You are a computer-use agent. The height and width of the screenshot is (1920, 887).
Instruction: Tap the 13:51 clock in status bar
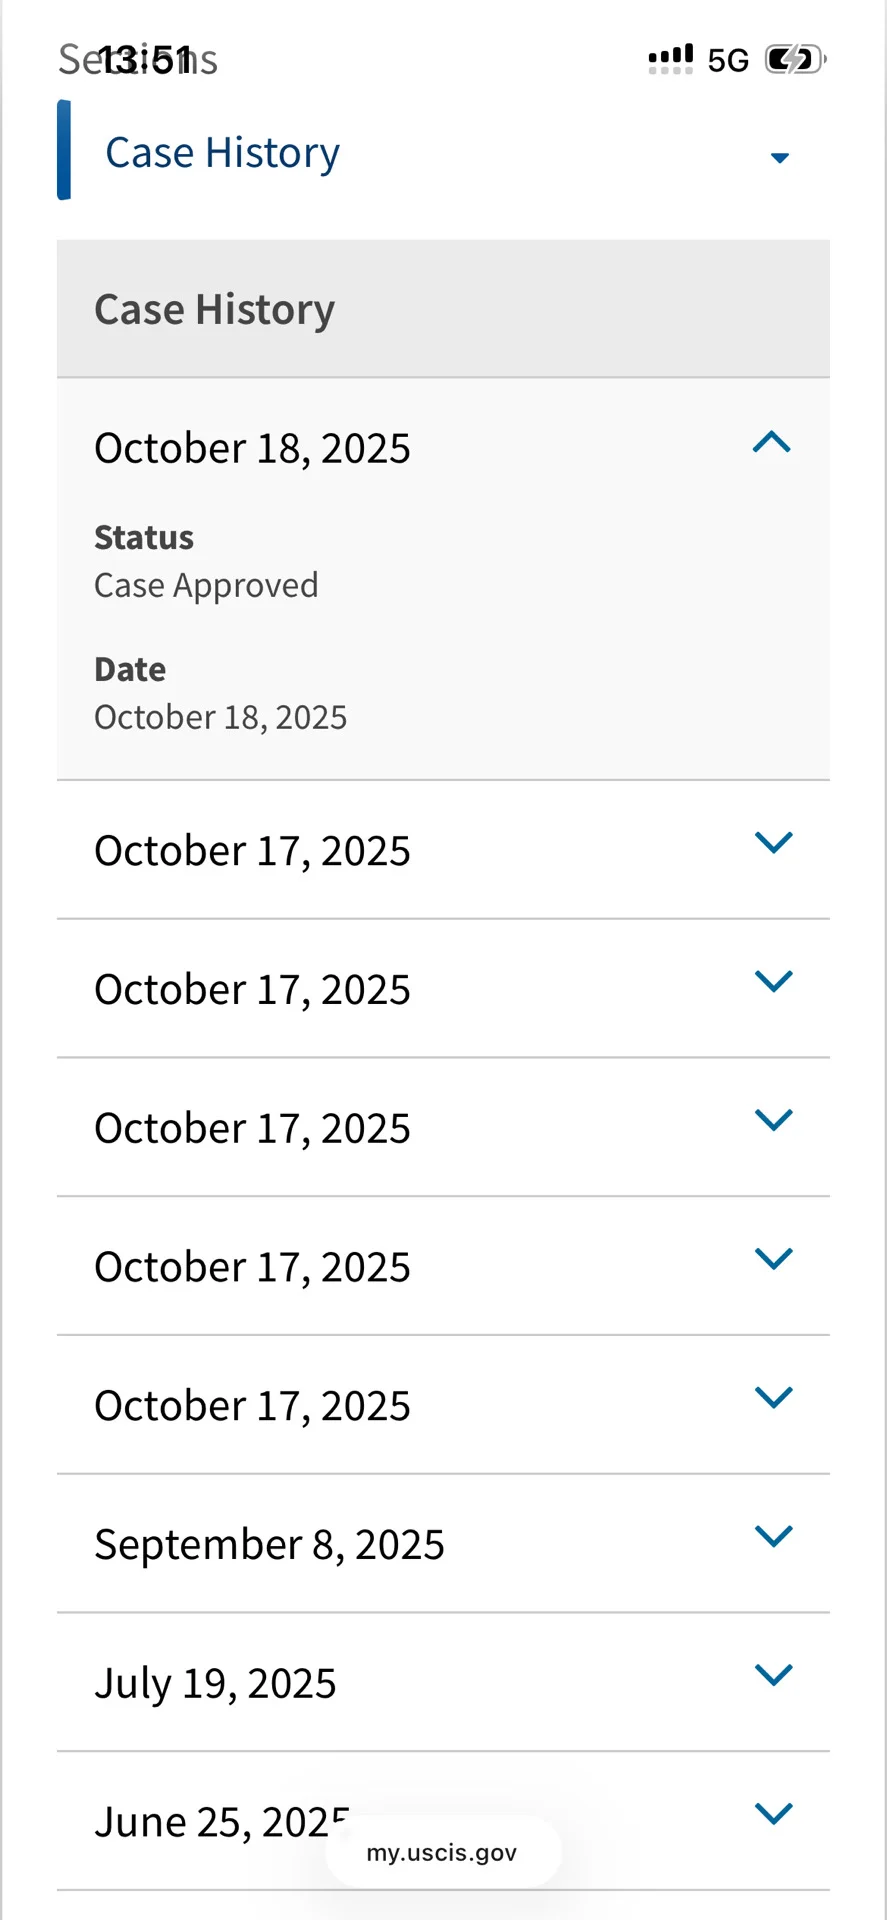coord(146,60)
